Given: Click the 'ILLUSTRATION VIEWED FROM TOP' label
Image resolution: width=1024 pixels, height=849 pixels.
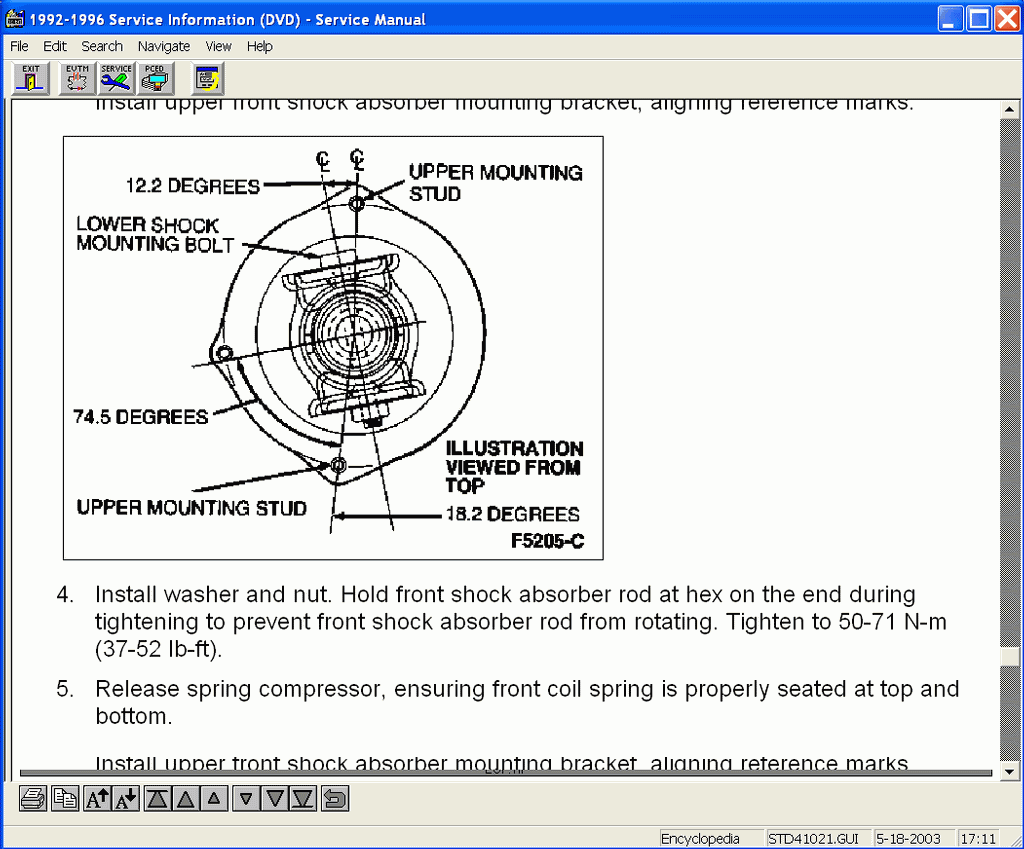Looking at the screenshot, I should pos(515,467).
